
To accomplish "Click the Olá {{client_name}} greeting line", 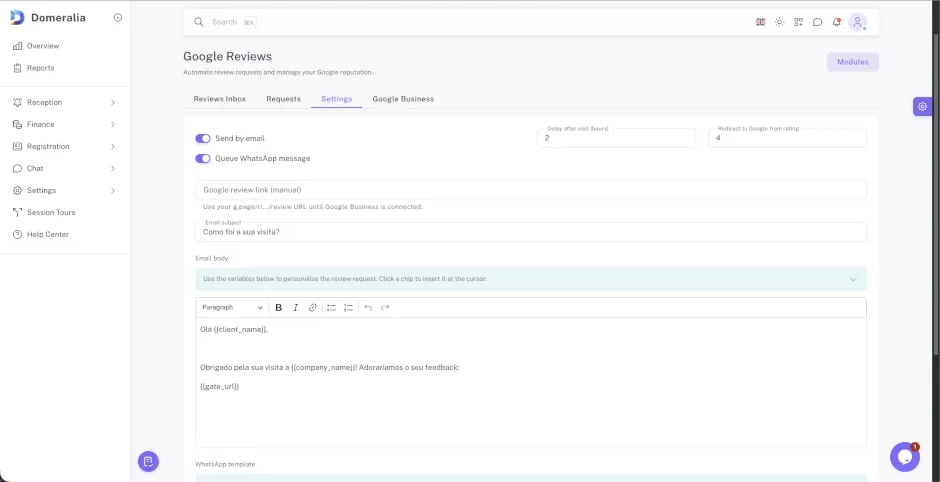I will [x=234, y=330].
